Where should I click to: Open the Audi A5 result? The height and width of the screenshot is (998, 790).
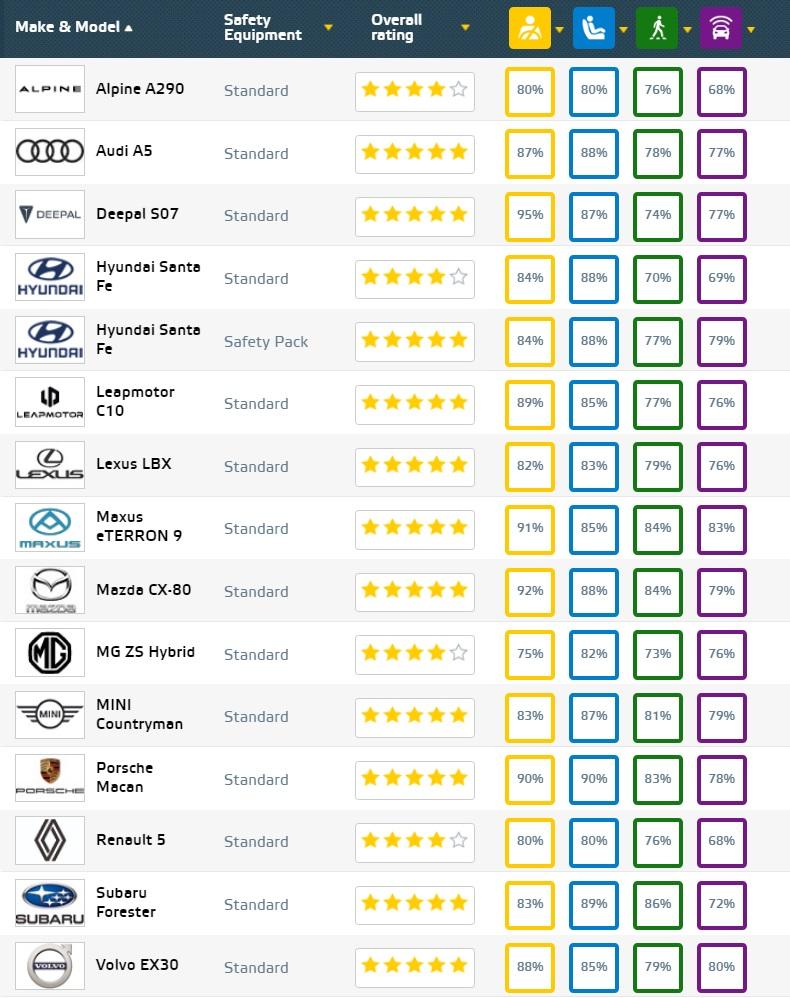tap(124, 151)
